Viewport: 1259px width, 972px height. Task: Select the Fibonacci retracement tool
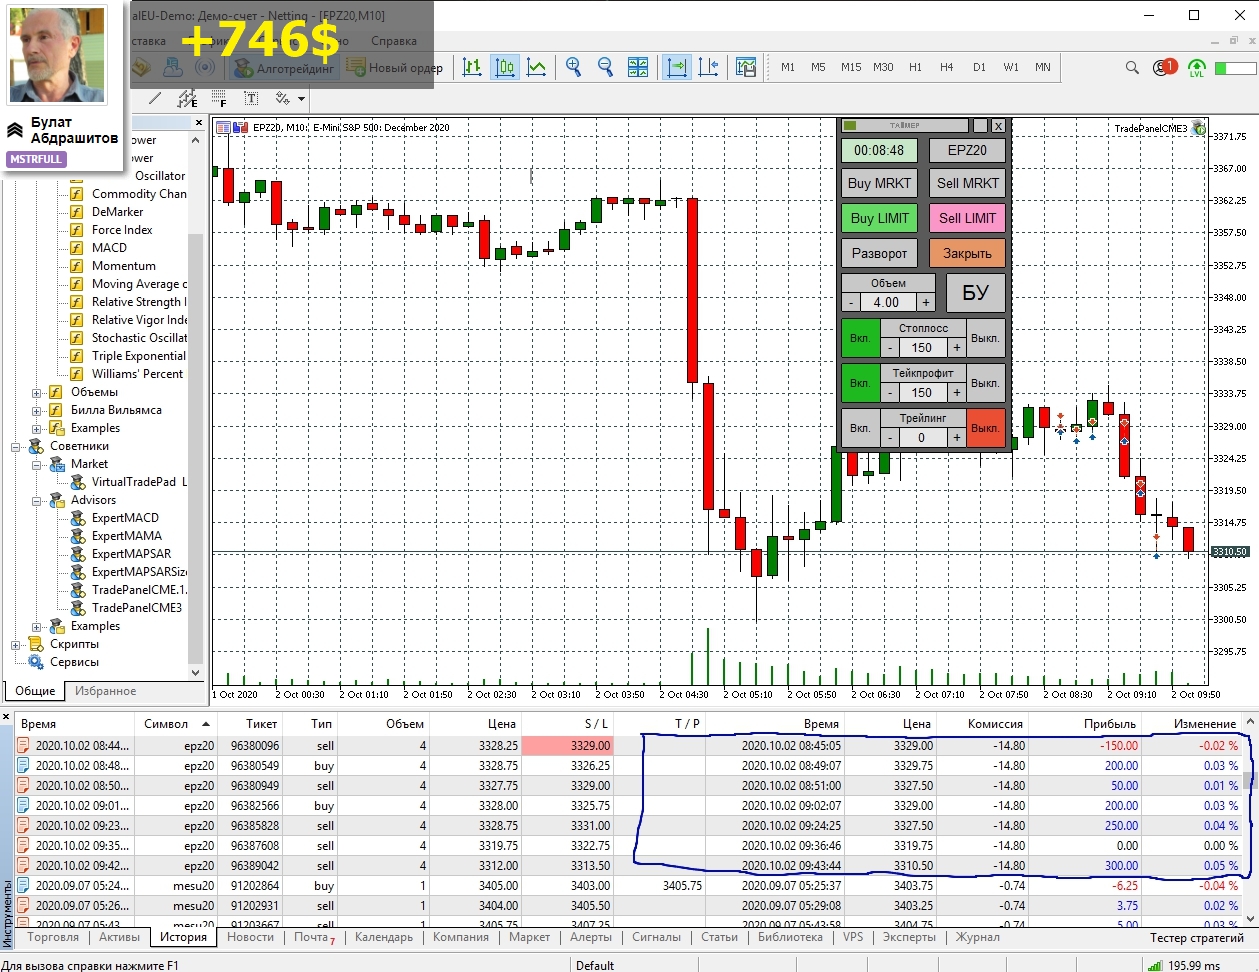[219, 98]
